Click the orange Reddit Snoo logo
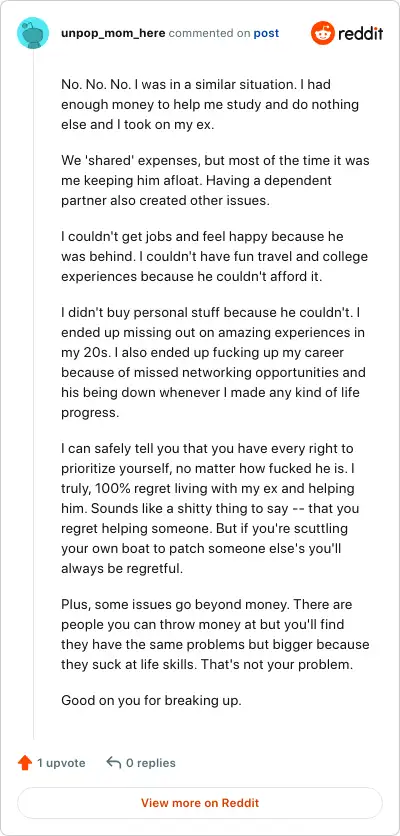The height and width of the screenshot is (836, 400). 322,33
